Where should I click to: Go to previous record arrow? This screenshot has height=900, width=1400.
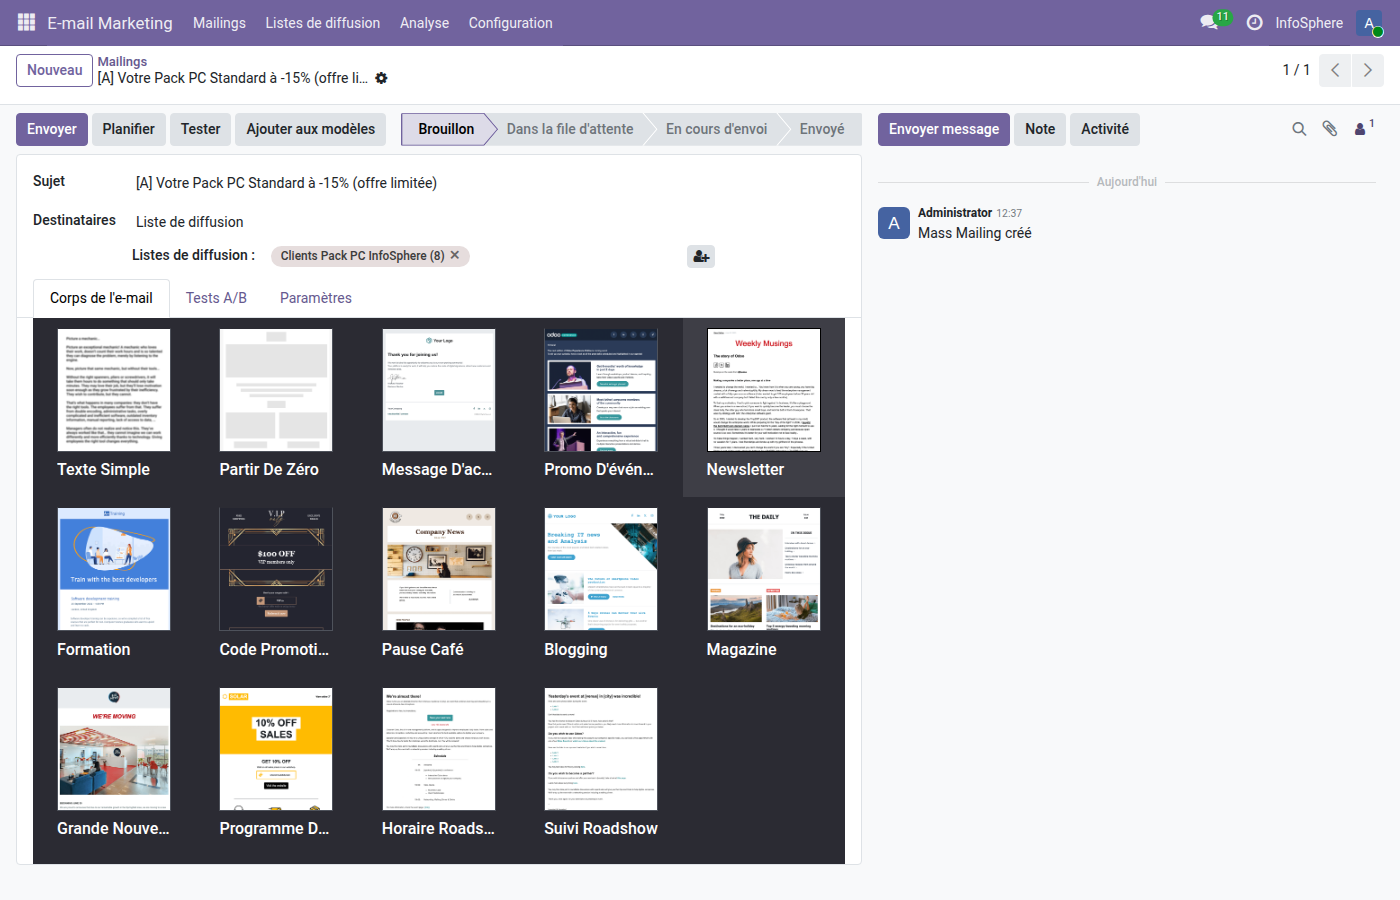[x=1335, y=70]
